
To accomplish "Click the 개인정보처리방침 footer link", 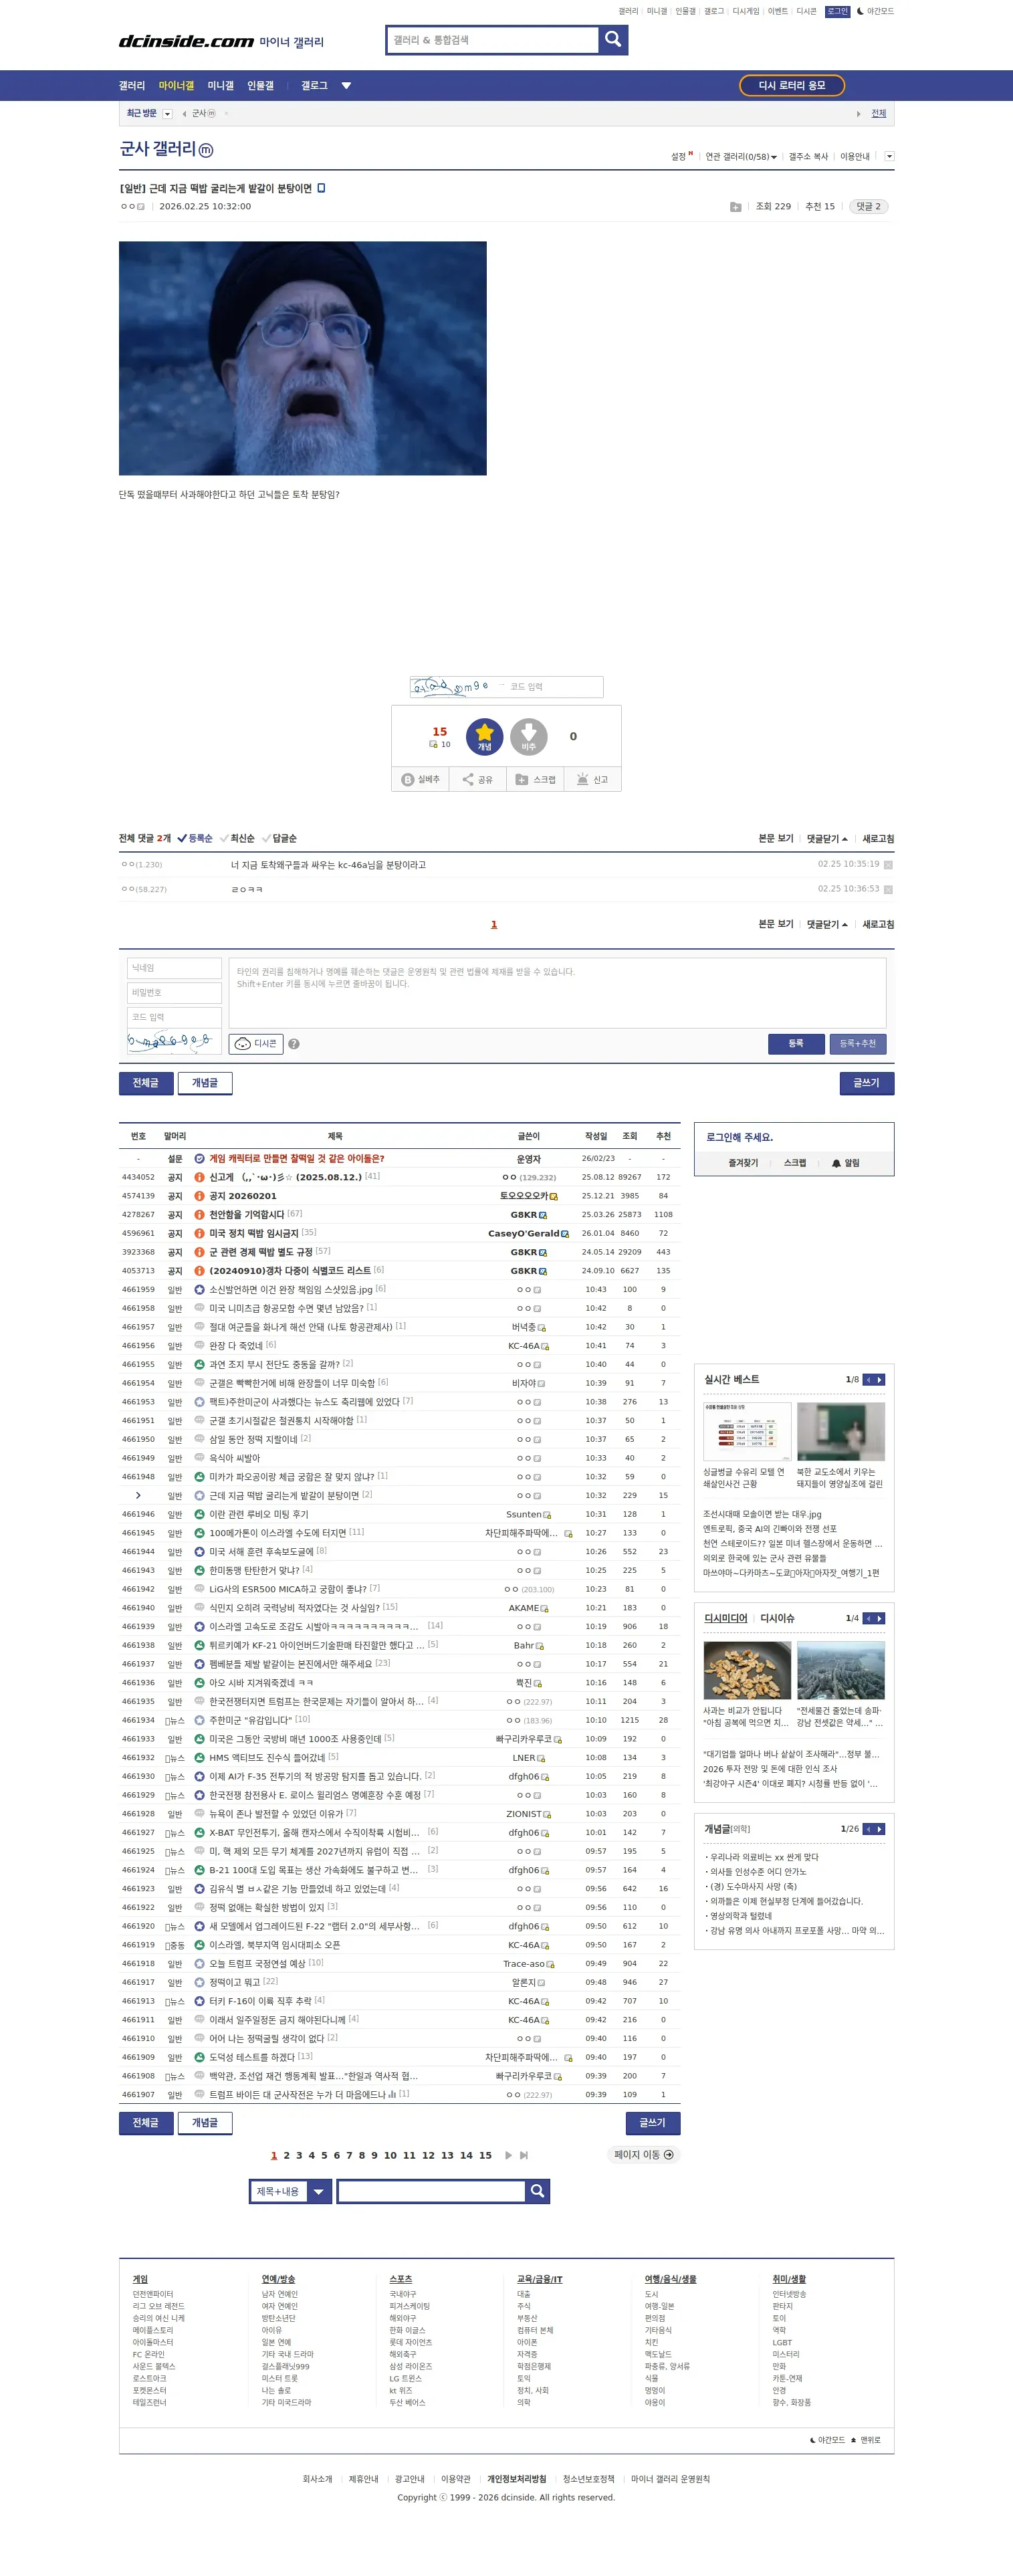I will point(516,2479).
